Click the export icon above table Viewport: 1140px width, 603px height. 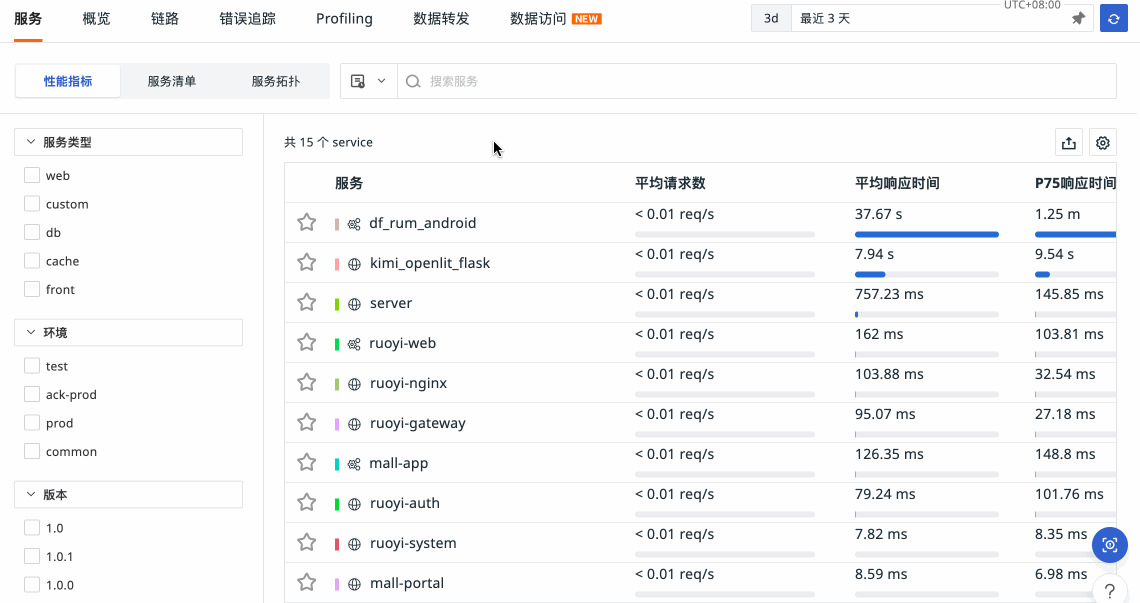[1069, 143]
